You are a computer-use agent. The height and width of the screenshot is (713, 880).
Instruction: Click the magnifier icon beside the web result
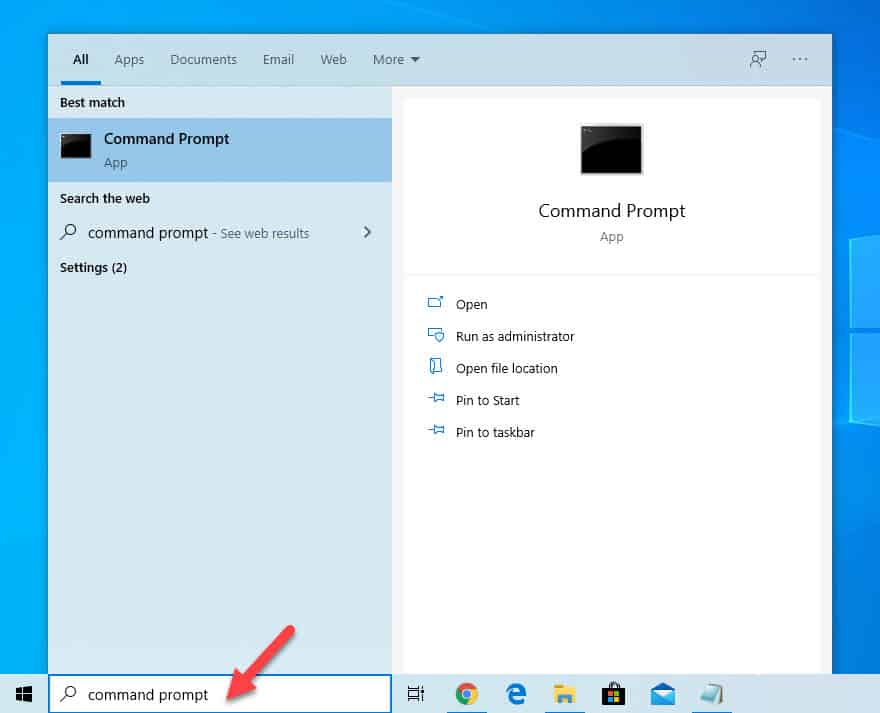pyautogui.click(x=68, y=232)
